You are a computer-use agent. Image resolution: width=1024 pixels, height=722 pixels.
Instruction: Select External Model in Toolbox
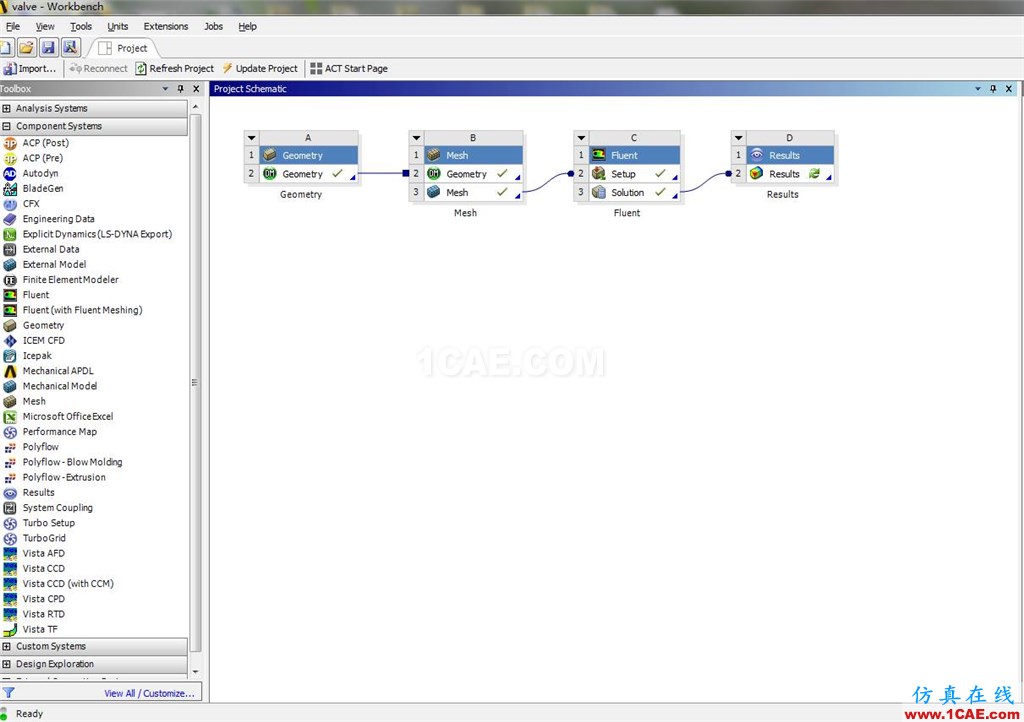[x=54, y=264]
